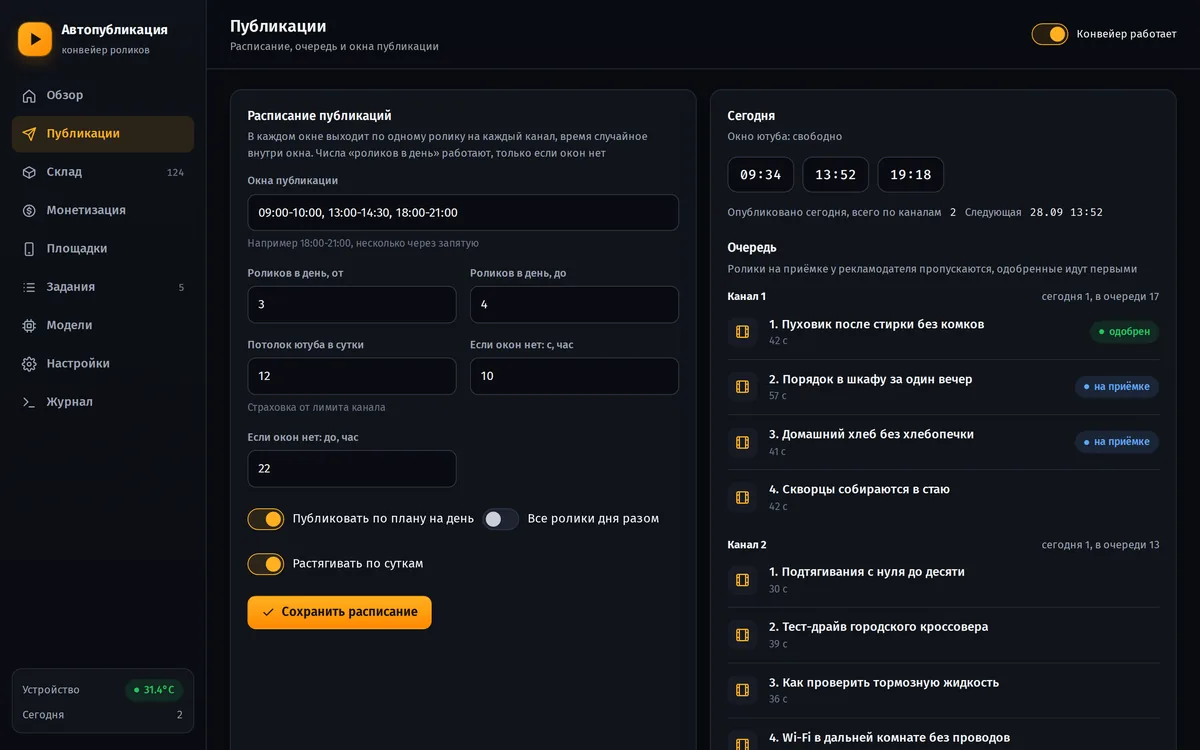
Task: Click film icon of Пуховик после стирки
Action: pos(742,332)
